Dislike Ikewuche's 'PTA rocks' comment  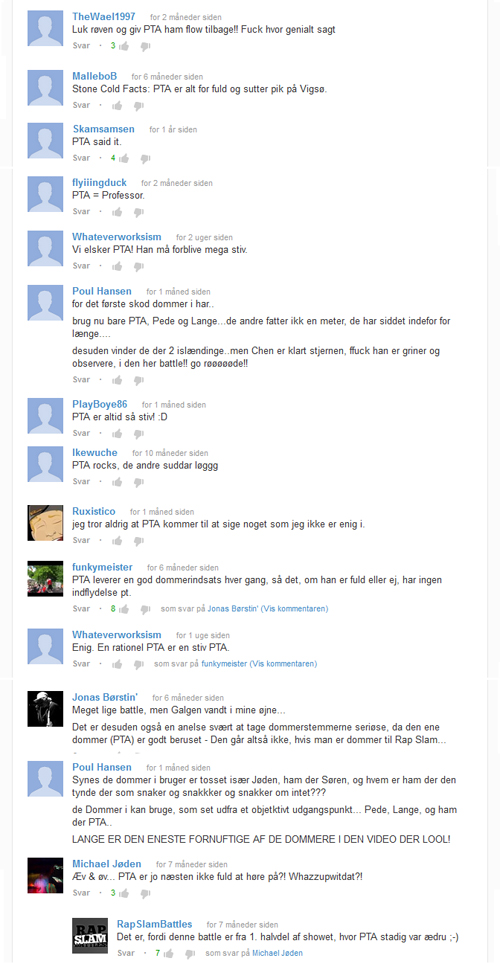coord(138,483)
